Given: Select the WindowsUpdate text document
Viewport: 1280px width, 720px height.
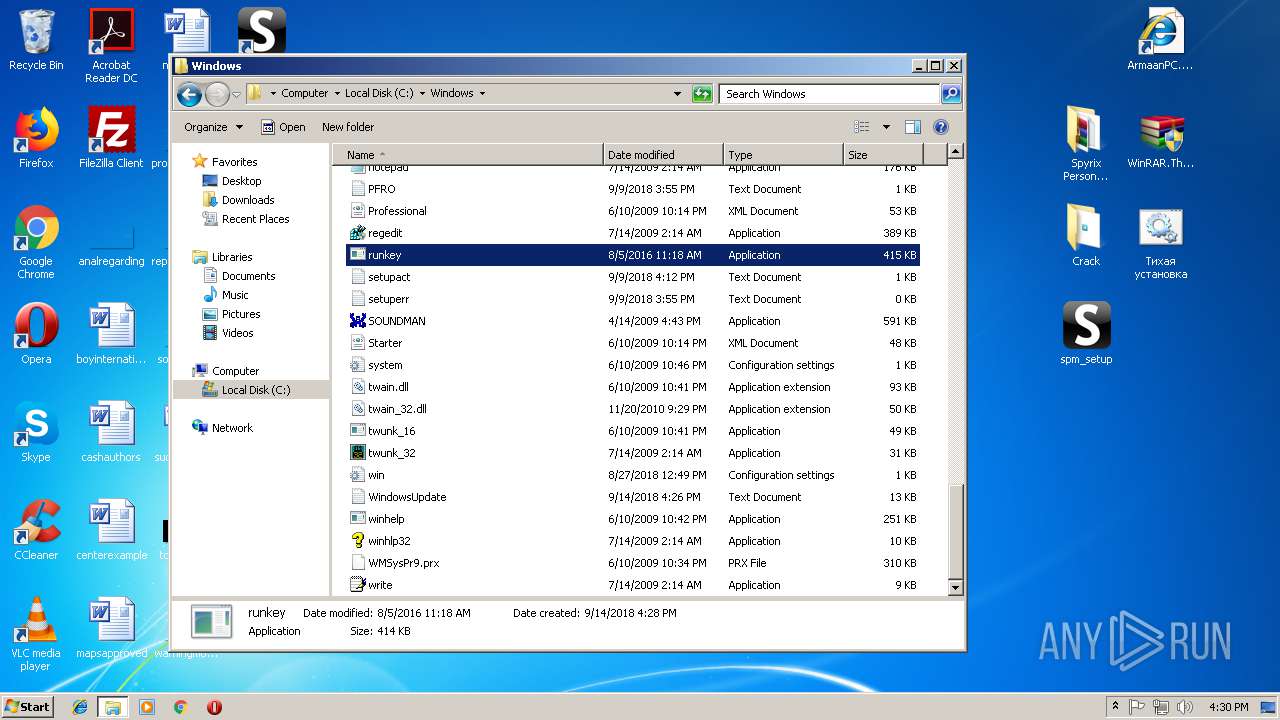Looking at the screenshot, I should coord(633,497).
